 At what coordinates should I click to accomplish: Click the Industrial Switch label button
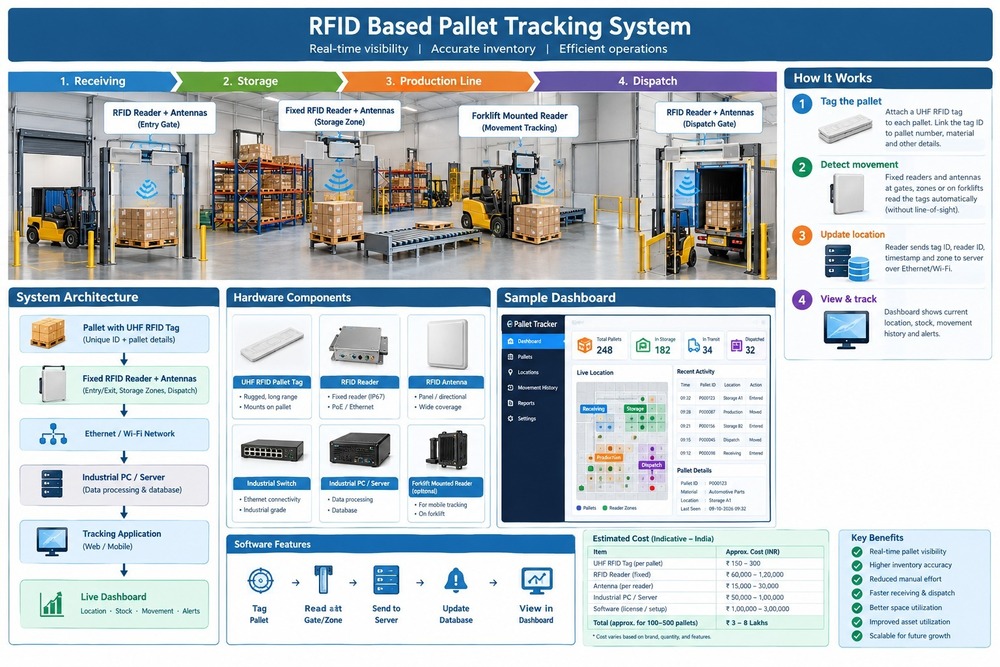(272, 483)
